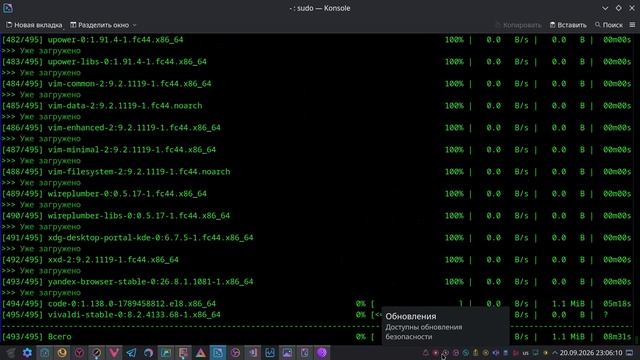
Task: Click the [494/495] counter
Action: click(22, 304)
